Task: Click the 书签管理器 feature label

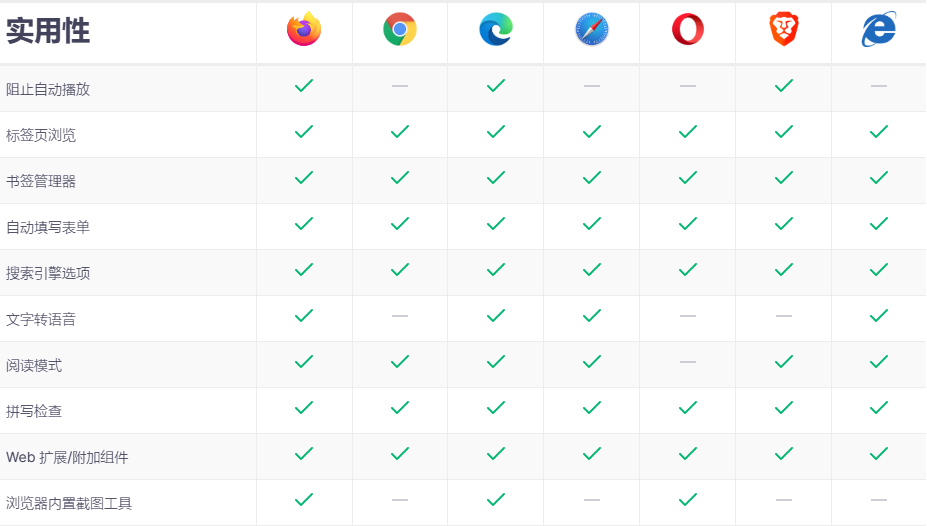Action: [41, 181]
